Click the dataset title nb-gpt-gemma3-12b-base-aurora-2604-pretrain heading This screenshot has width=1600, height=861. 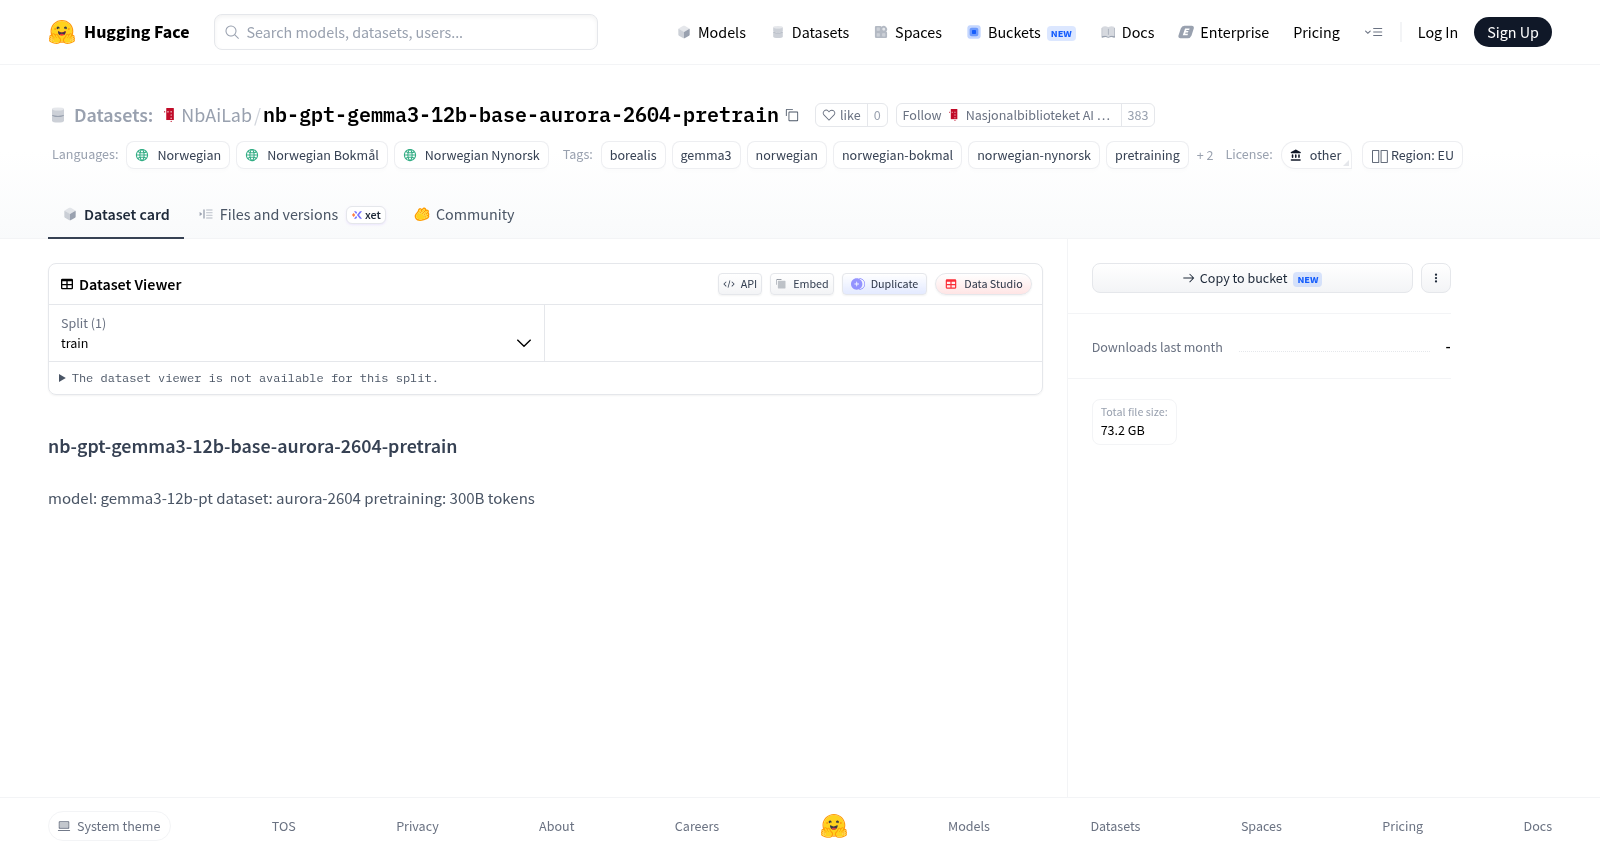pos(252,446)
